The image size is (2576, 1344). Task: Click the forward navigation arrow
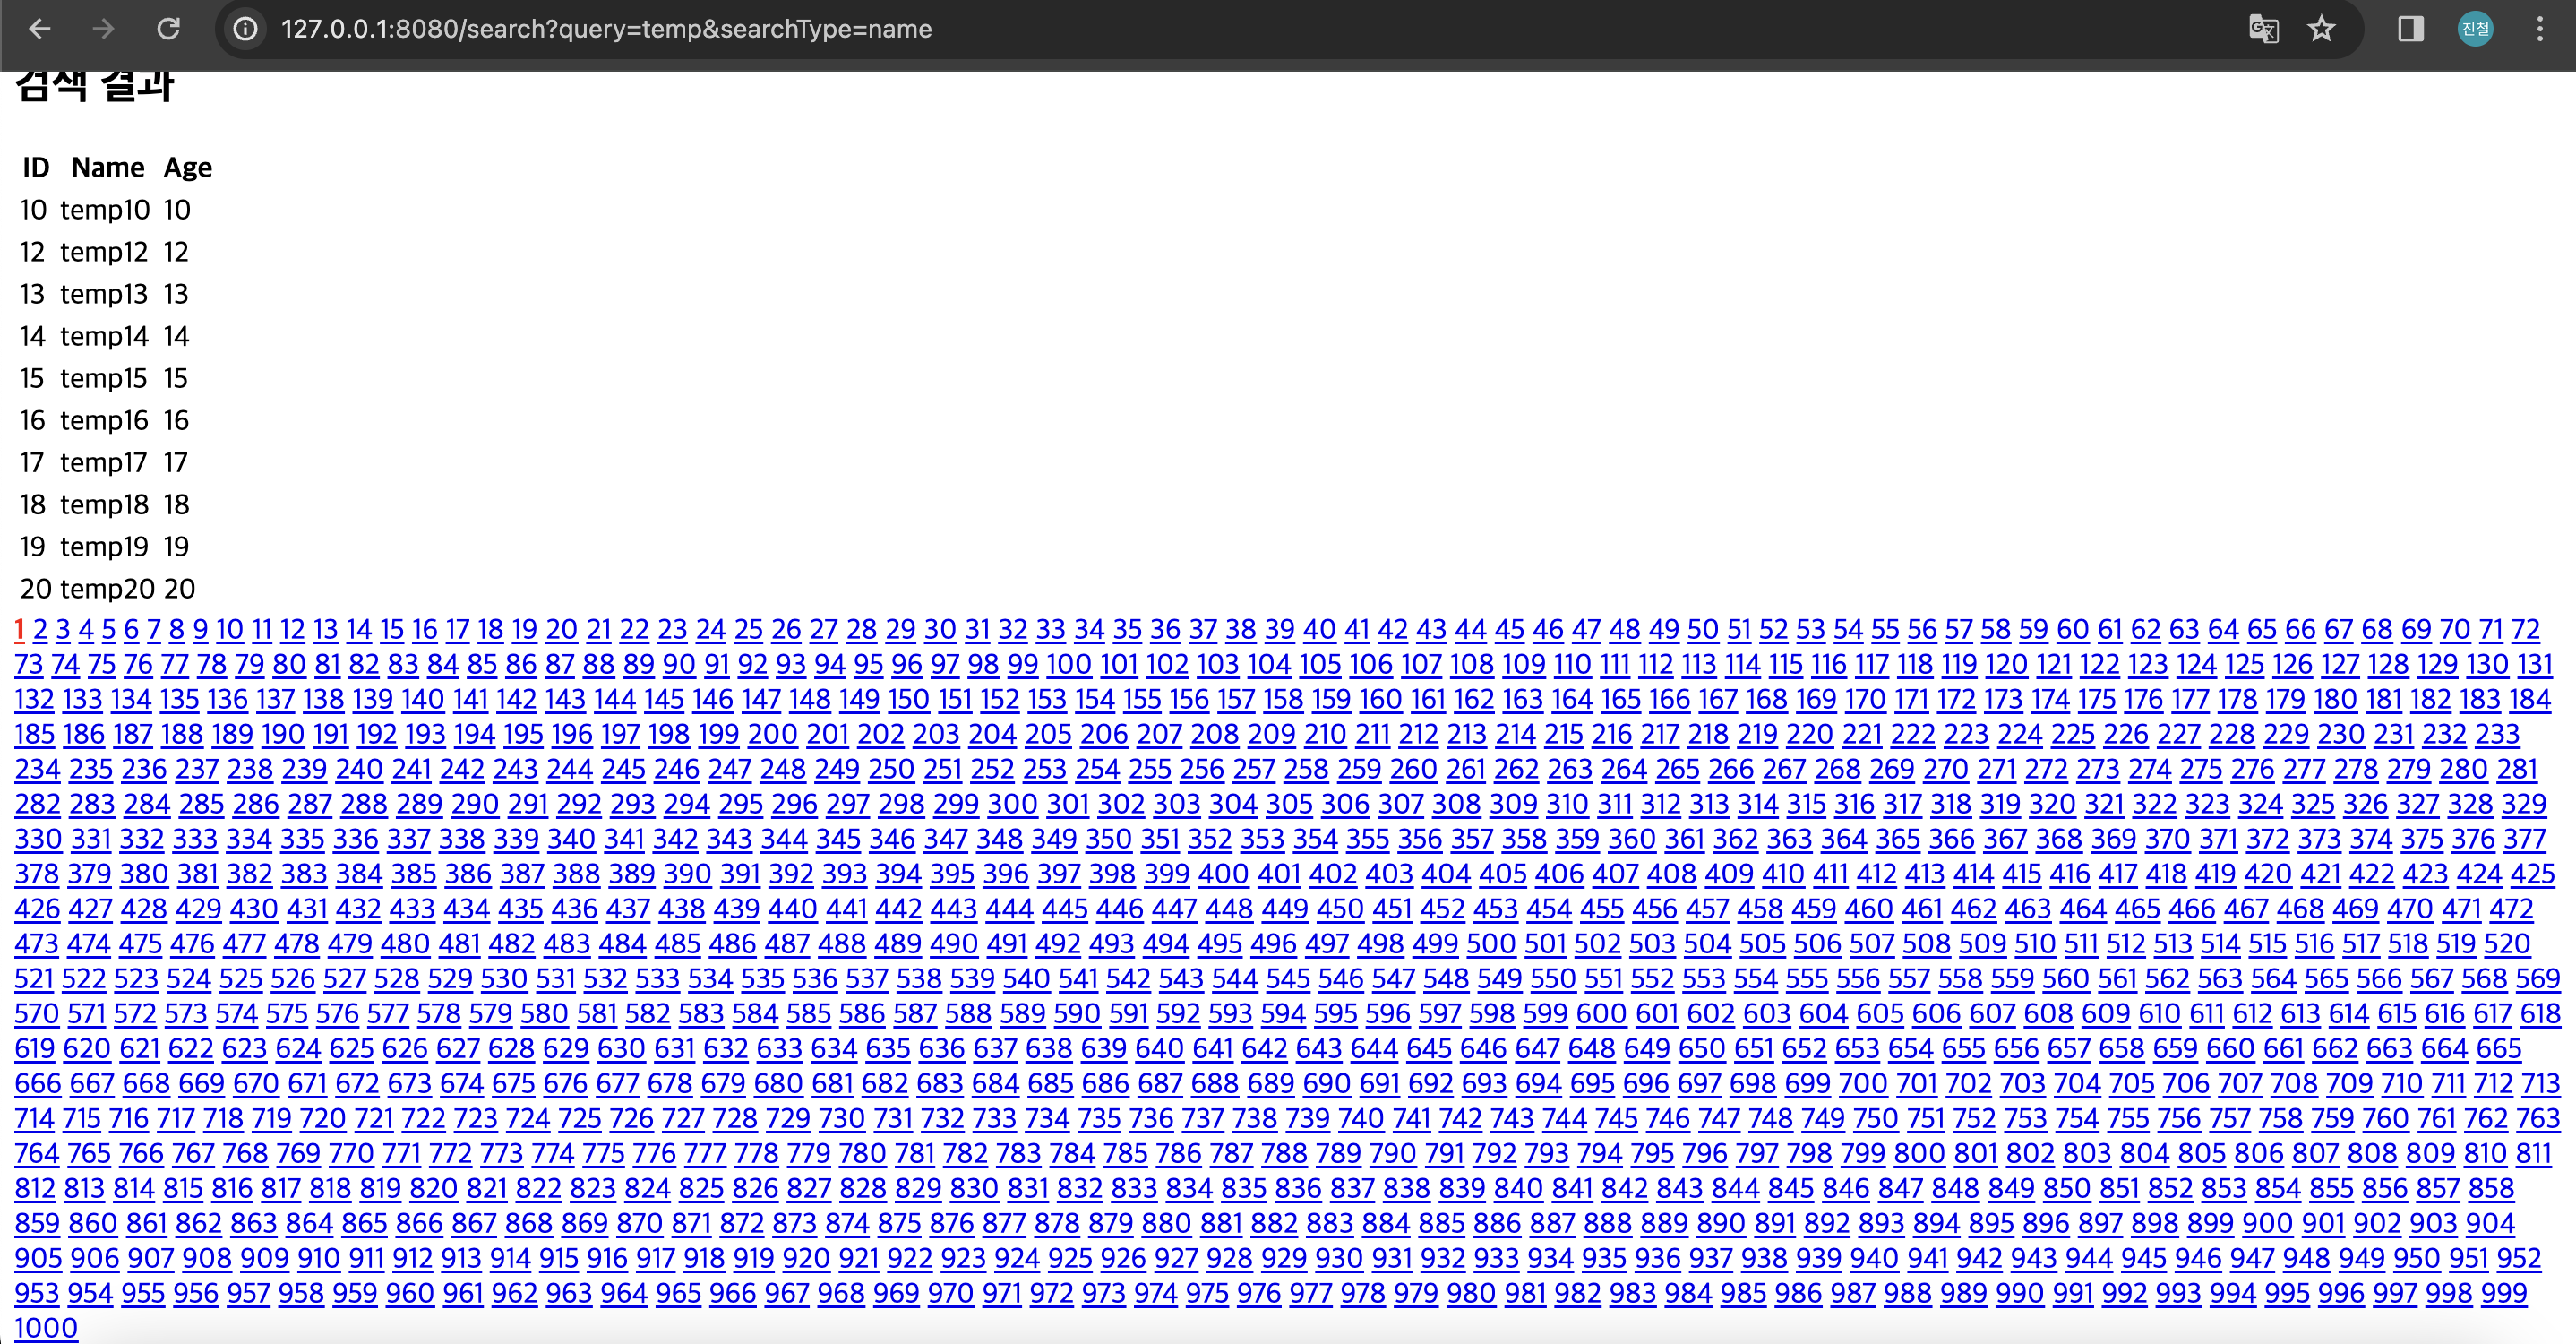[x=103, y=29]
